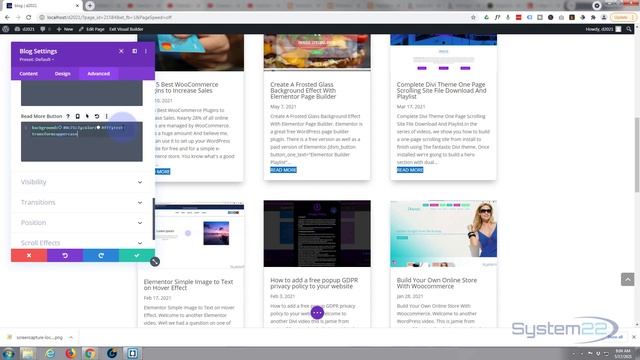640x360 pixels.
Task: Expand the Transitions section
Action: pyautogui.click(x=82, y=202)
